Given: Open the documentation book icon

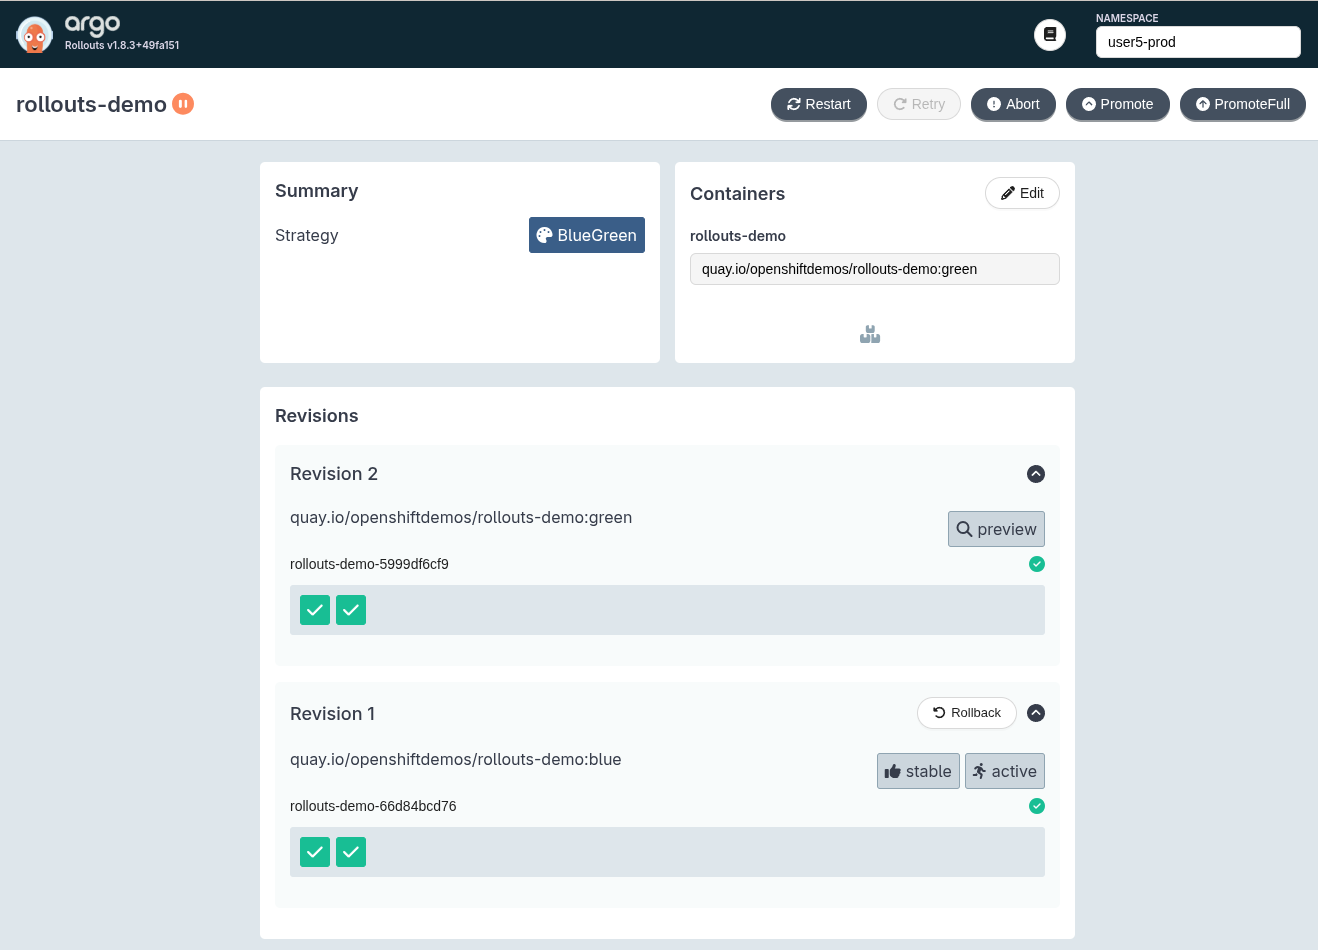Looking at the screenshot, I should coord(1050,35).
